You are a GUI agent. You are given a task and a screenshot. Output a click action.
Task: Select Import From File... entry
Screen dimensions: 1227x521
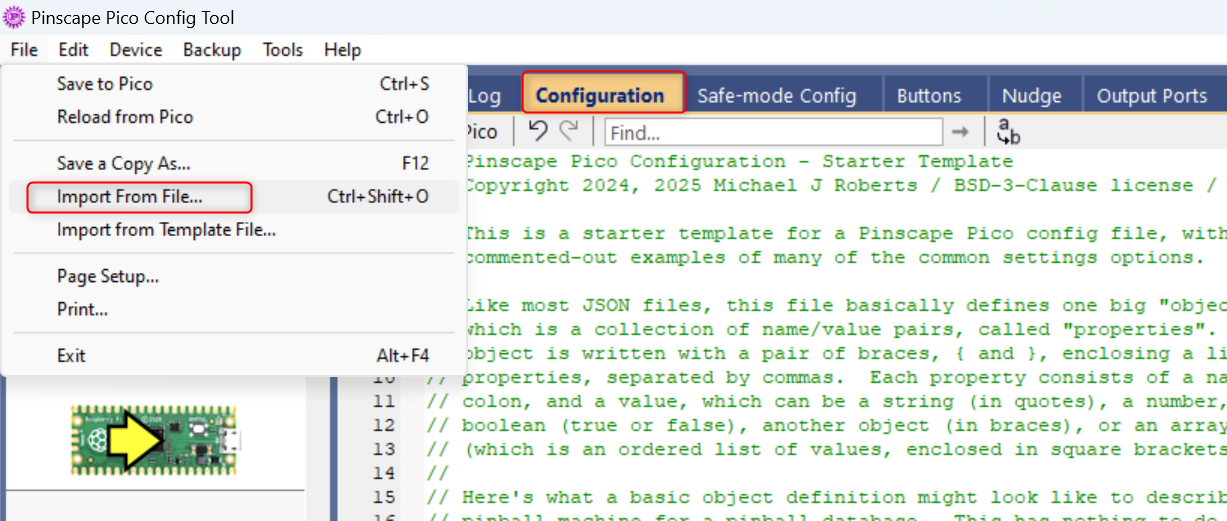click(x=234, y=197)
